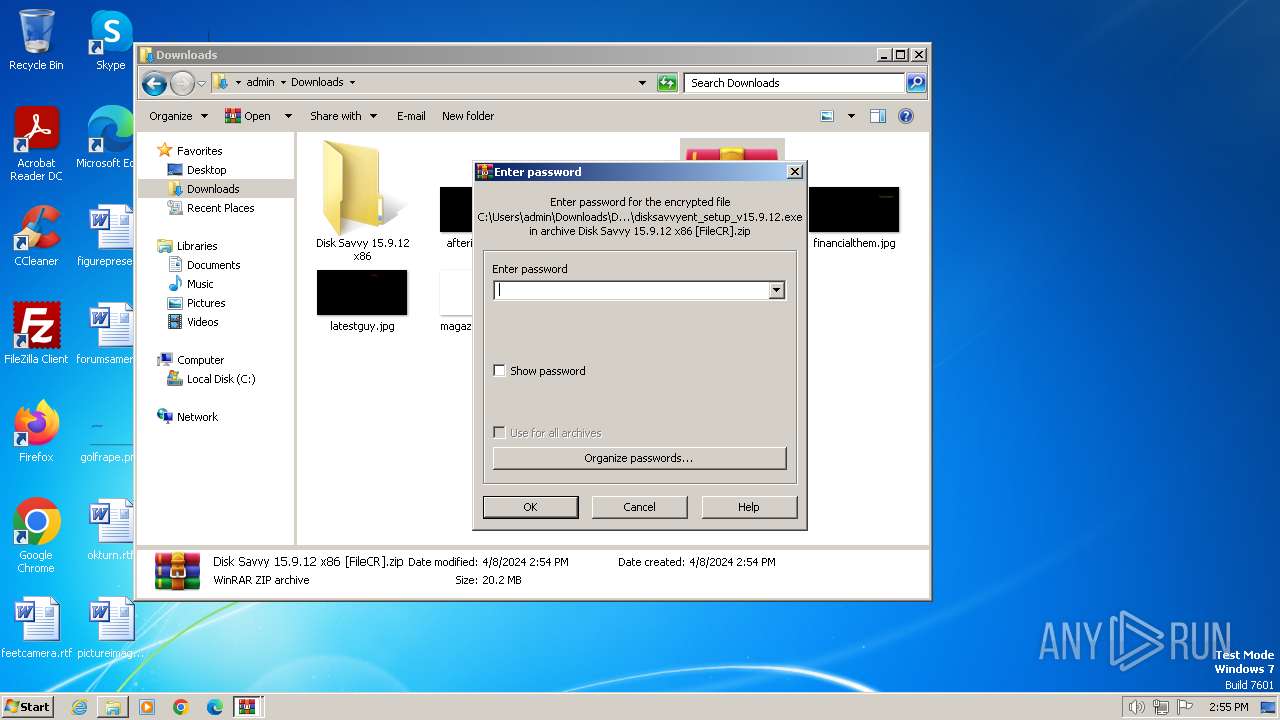Image resolution: width=1280 pixels, height=720 pixels.
Task: Open the password history dropdown arrow
Action: pos(776,290)
